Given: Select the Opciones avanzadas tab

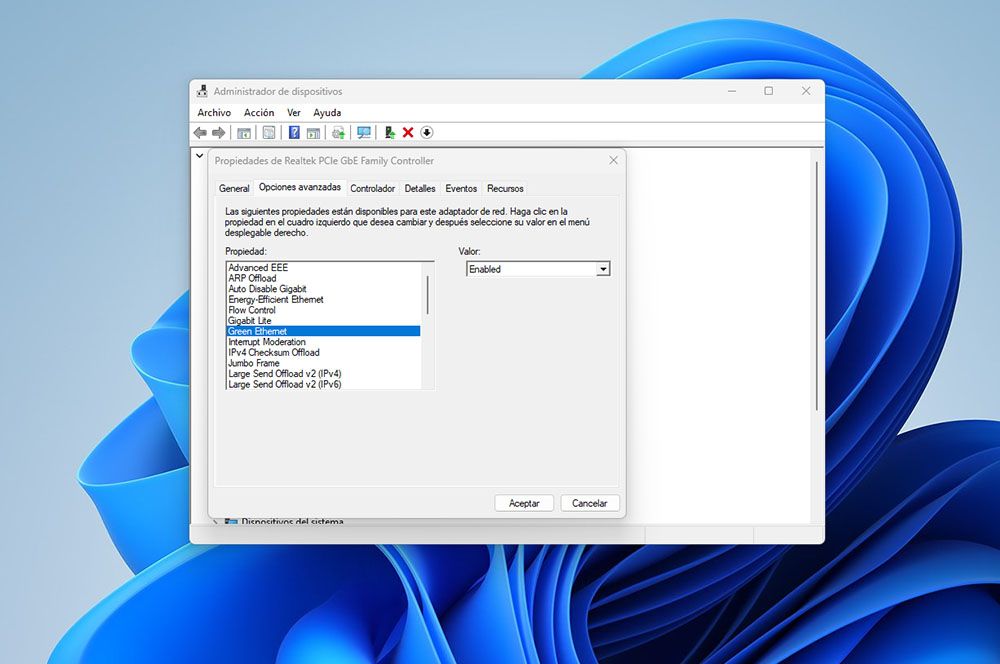Looking at the screenshot, I should tap(300, 187).
